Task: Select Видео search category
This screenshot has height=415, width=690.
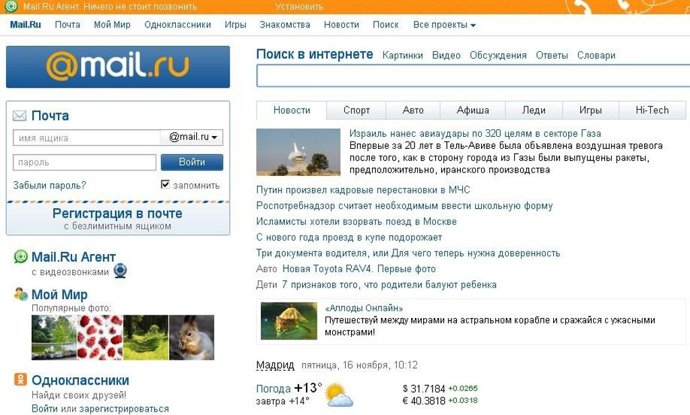Action: click(x=446, y=55)
